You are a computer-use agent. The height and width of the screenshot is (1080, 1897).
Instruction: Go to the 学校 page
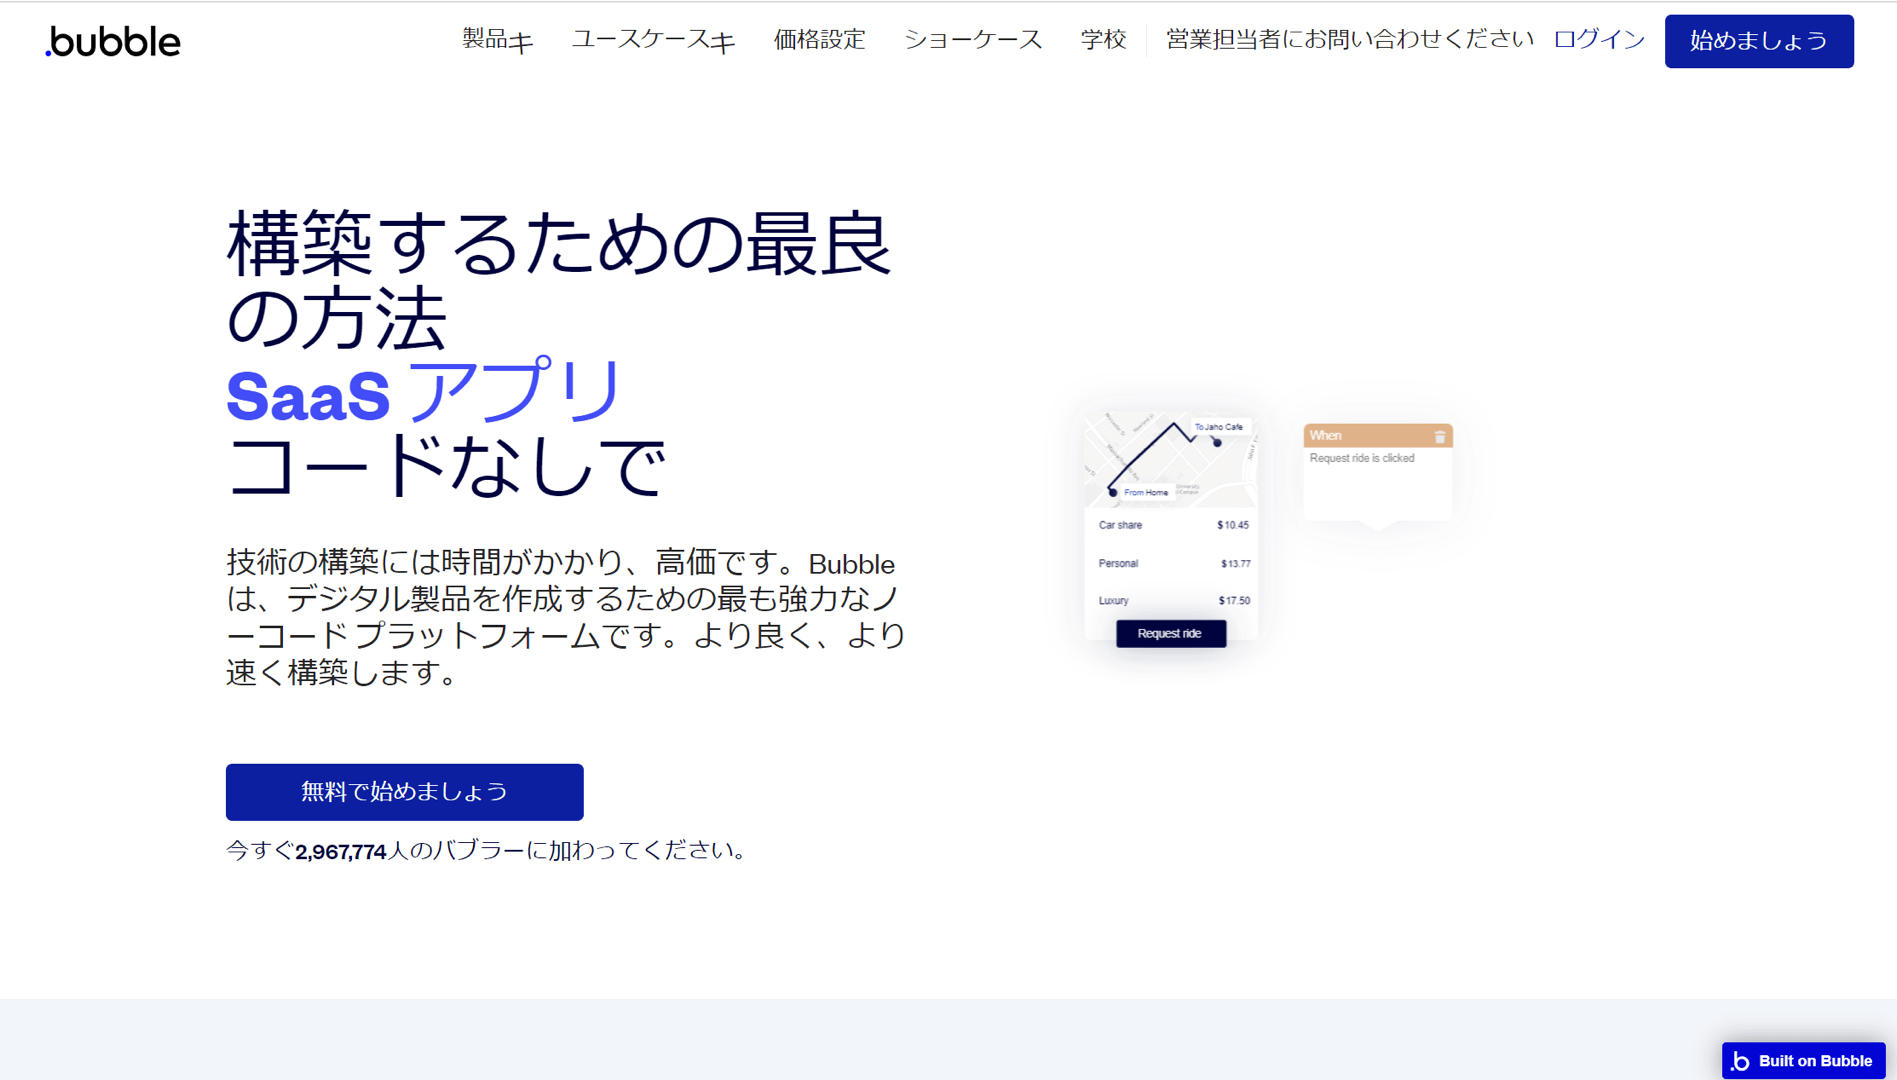[1103, 40]
